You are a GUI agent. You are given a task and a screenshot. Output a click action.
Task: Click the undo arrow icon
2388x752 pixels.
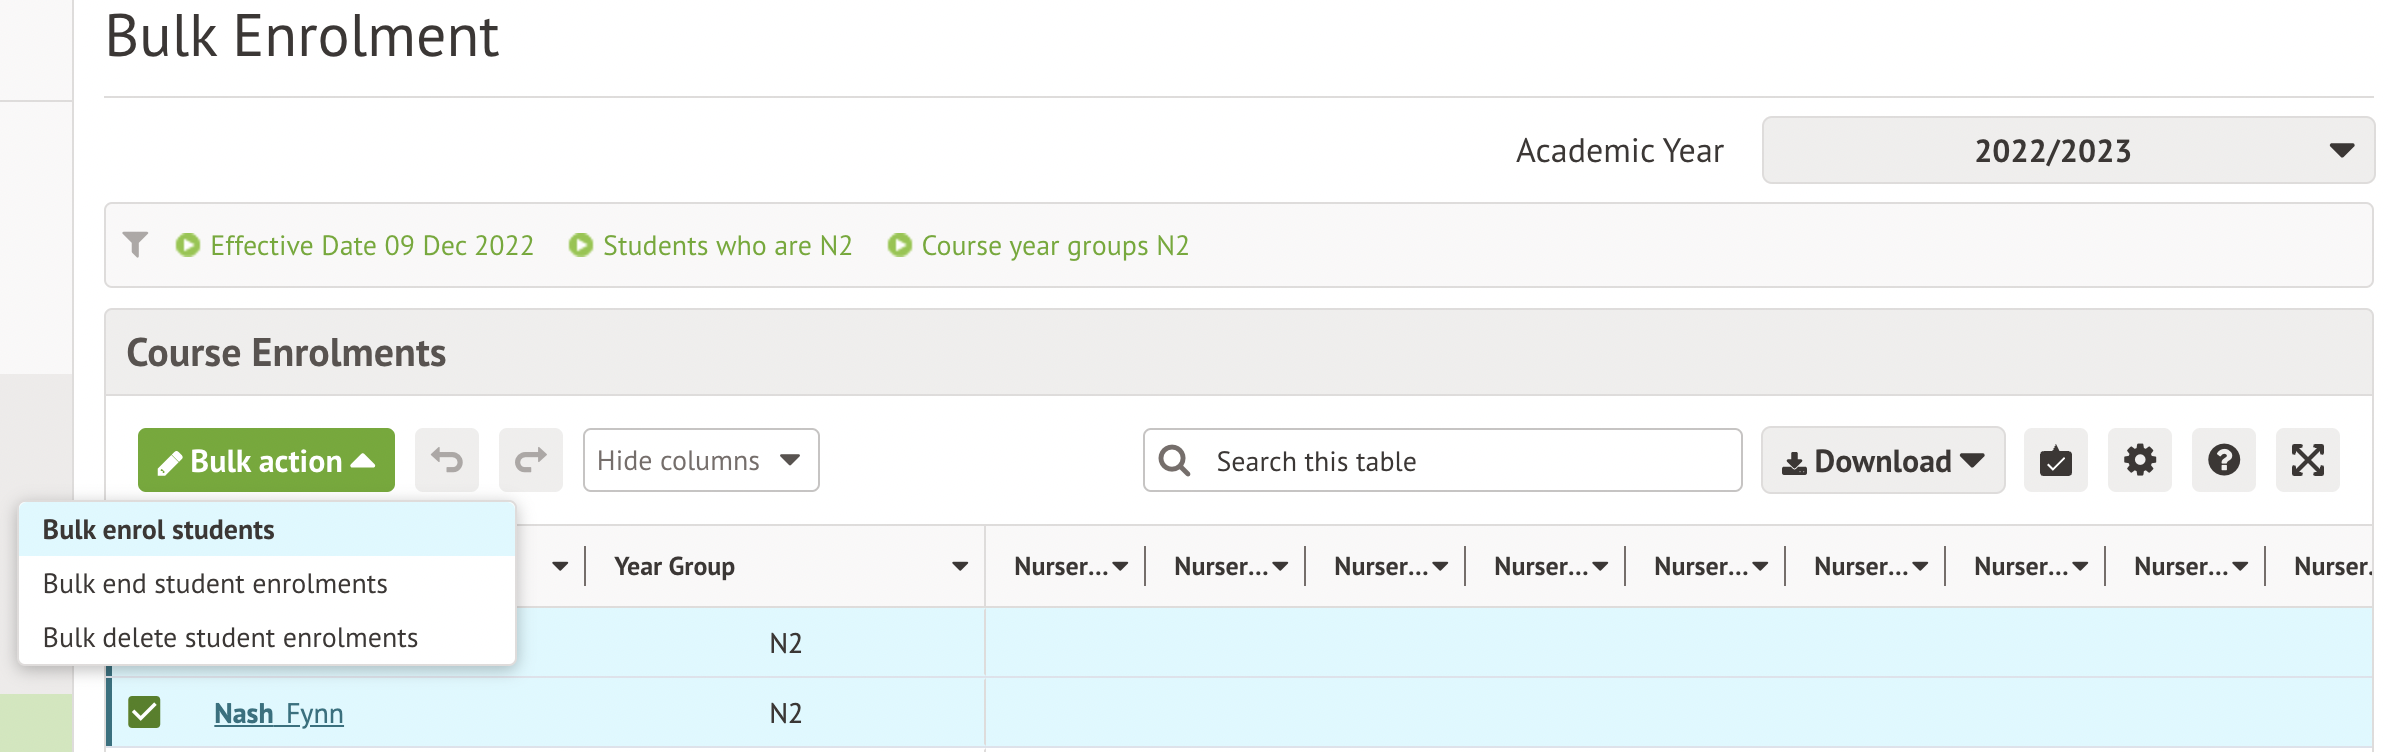click(447, 460)
